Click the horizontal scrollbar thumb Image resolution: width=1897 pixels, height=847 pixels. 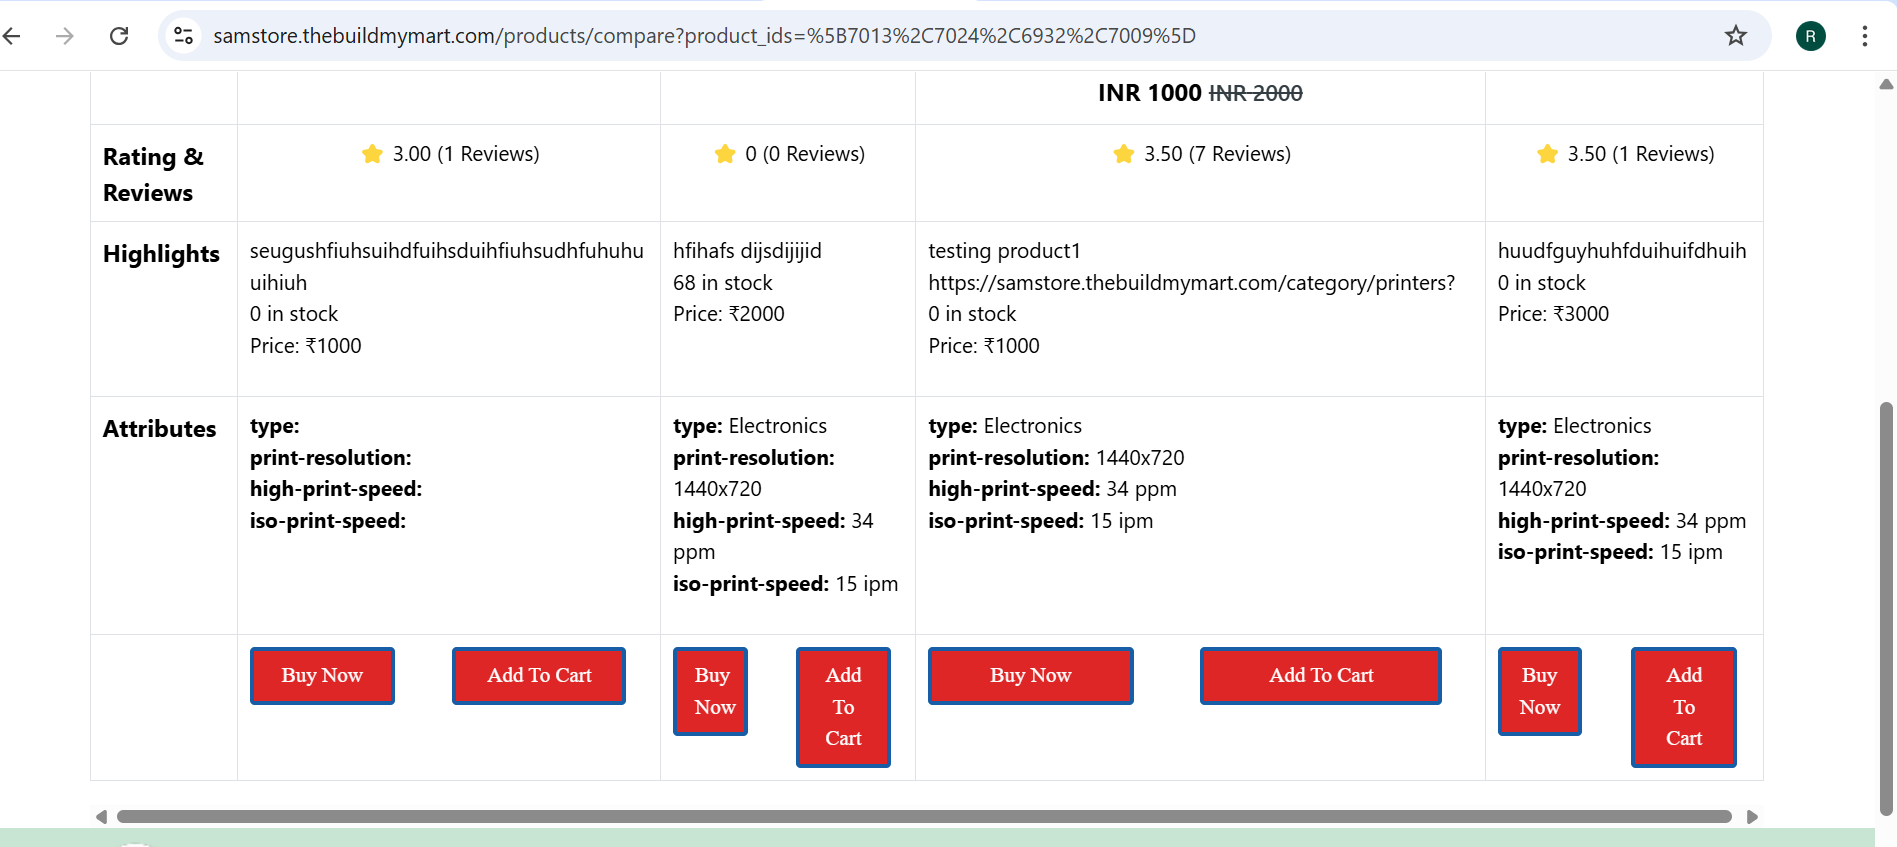[924, 817]
